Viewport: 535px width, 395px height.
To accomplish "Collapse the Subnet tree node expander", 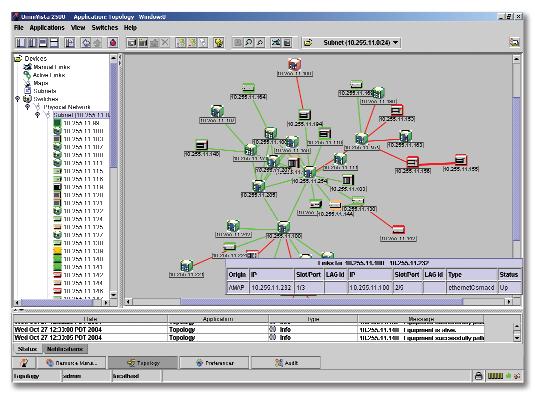I will pos(38,115).
